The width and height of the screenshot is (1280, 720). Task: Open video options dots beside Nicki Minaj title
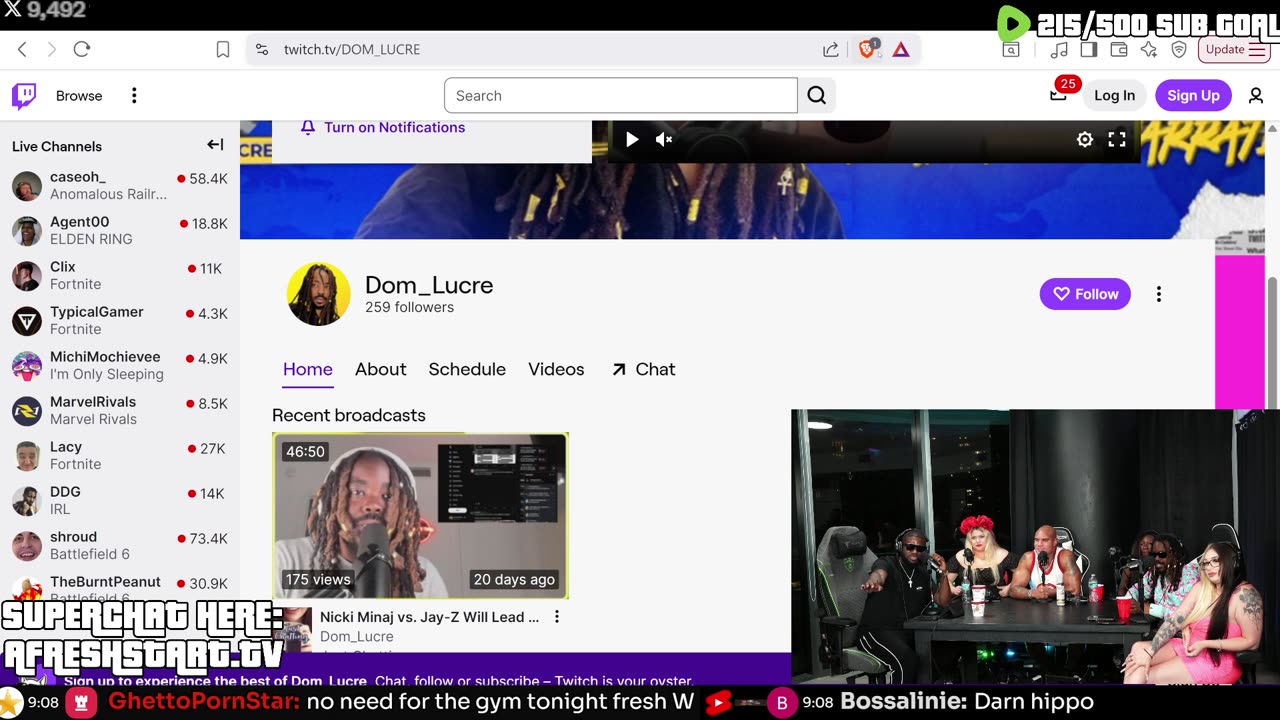557,617
